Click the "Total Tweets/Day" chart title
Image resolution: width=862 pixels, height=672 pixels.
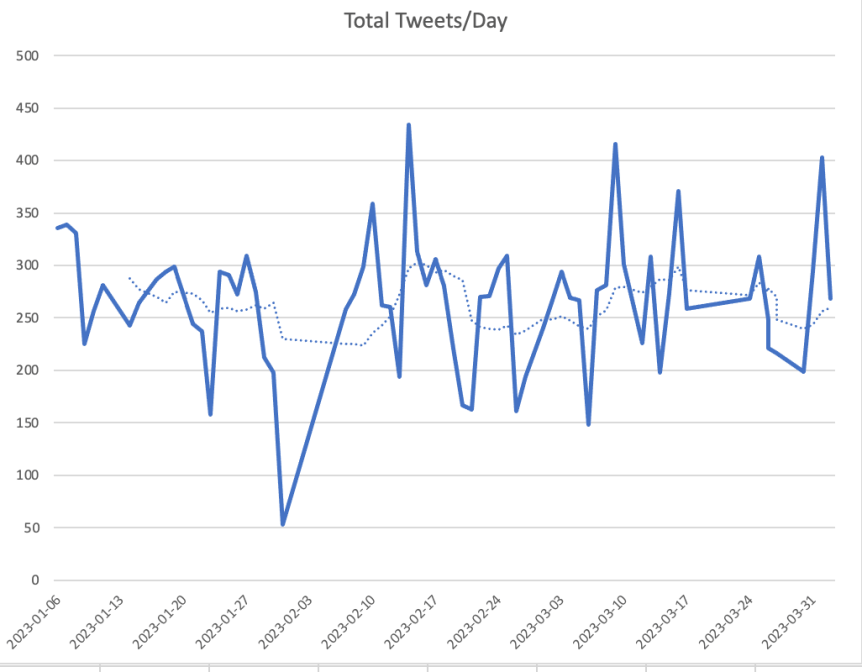[x=425, y=21]
